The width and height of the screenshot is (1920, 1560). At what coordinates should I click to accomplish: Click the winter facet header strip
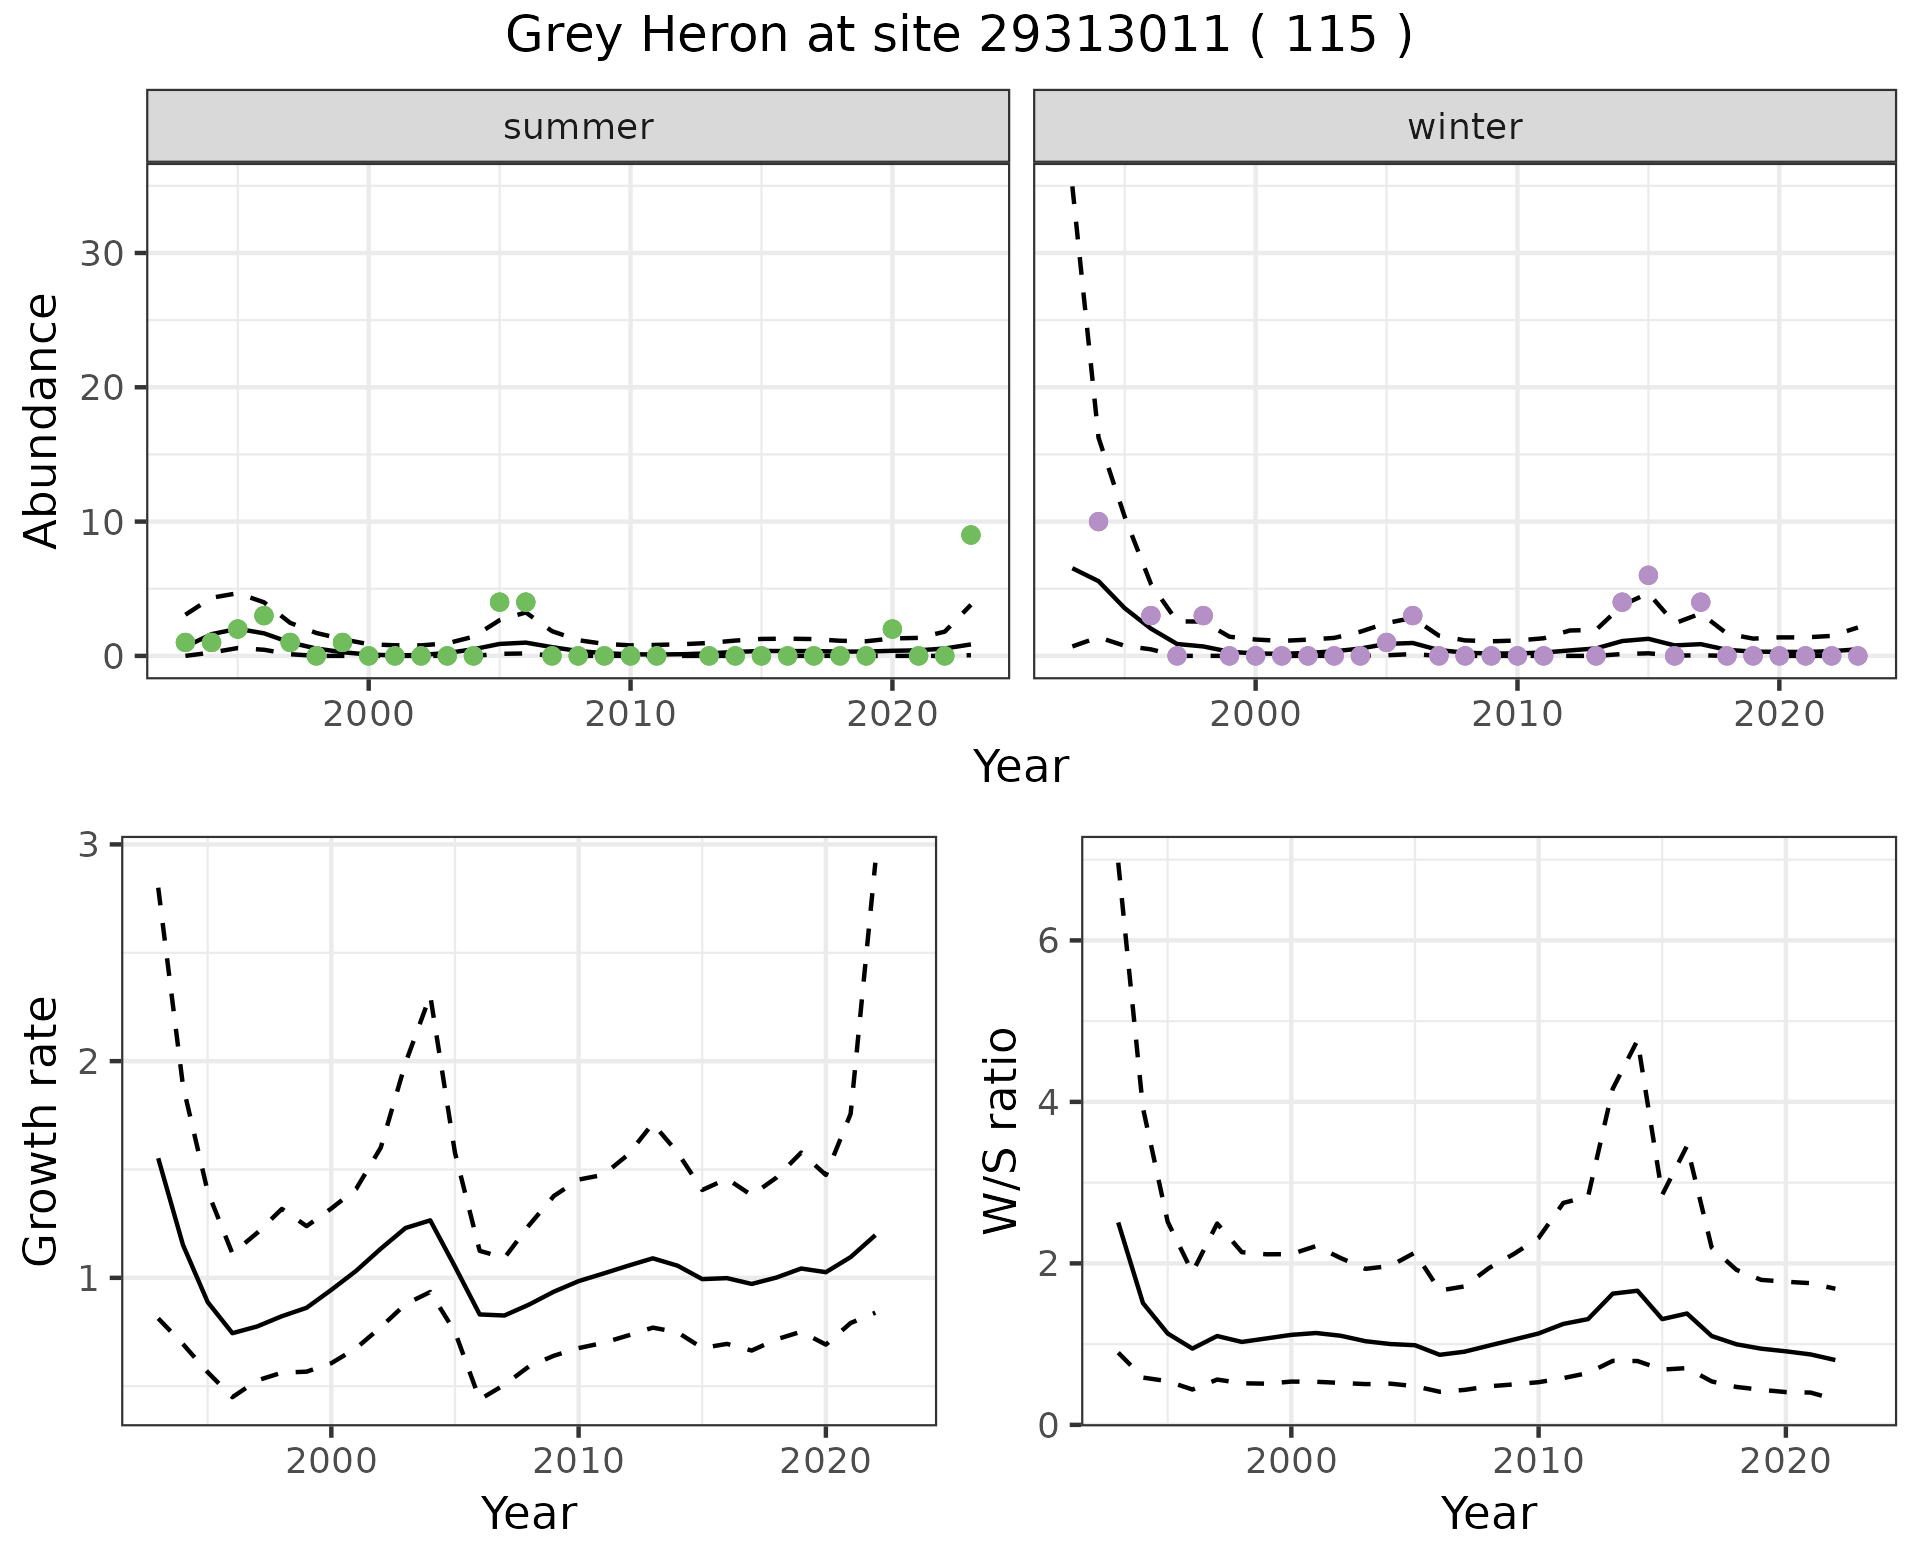tap(1464, 127)
